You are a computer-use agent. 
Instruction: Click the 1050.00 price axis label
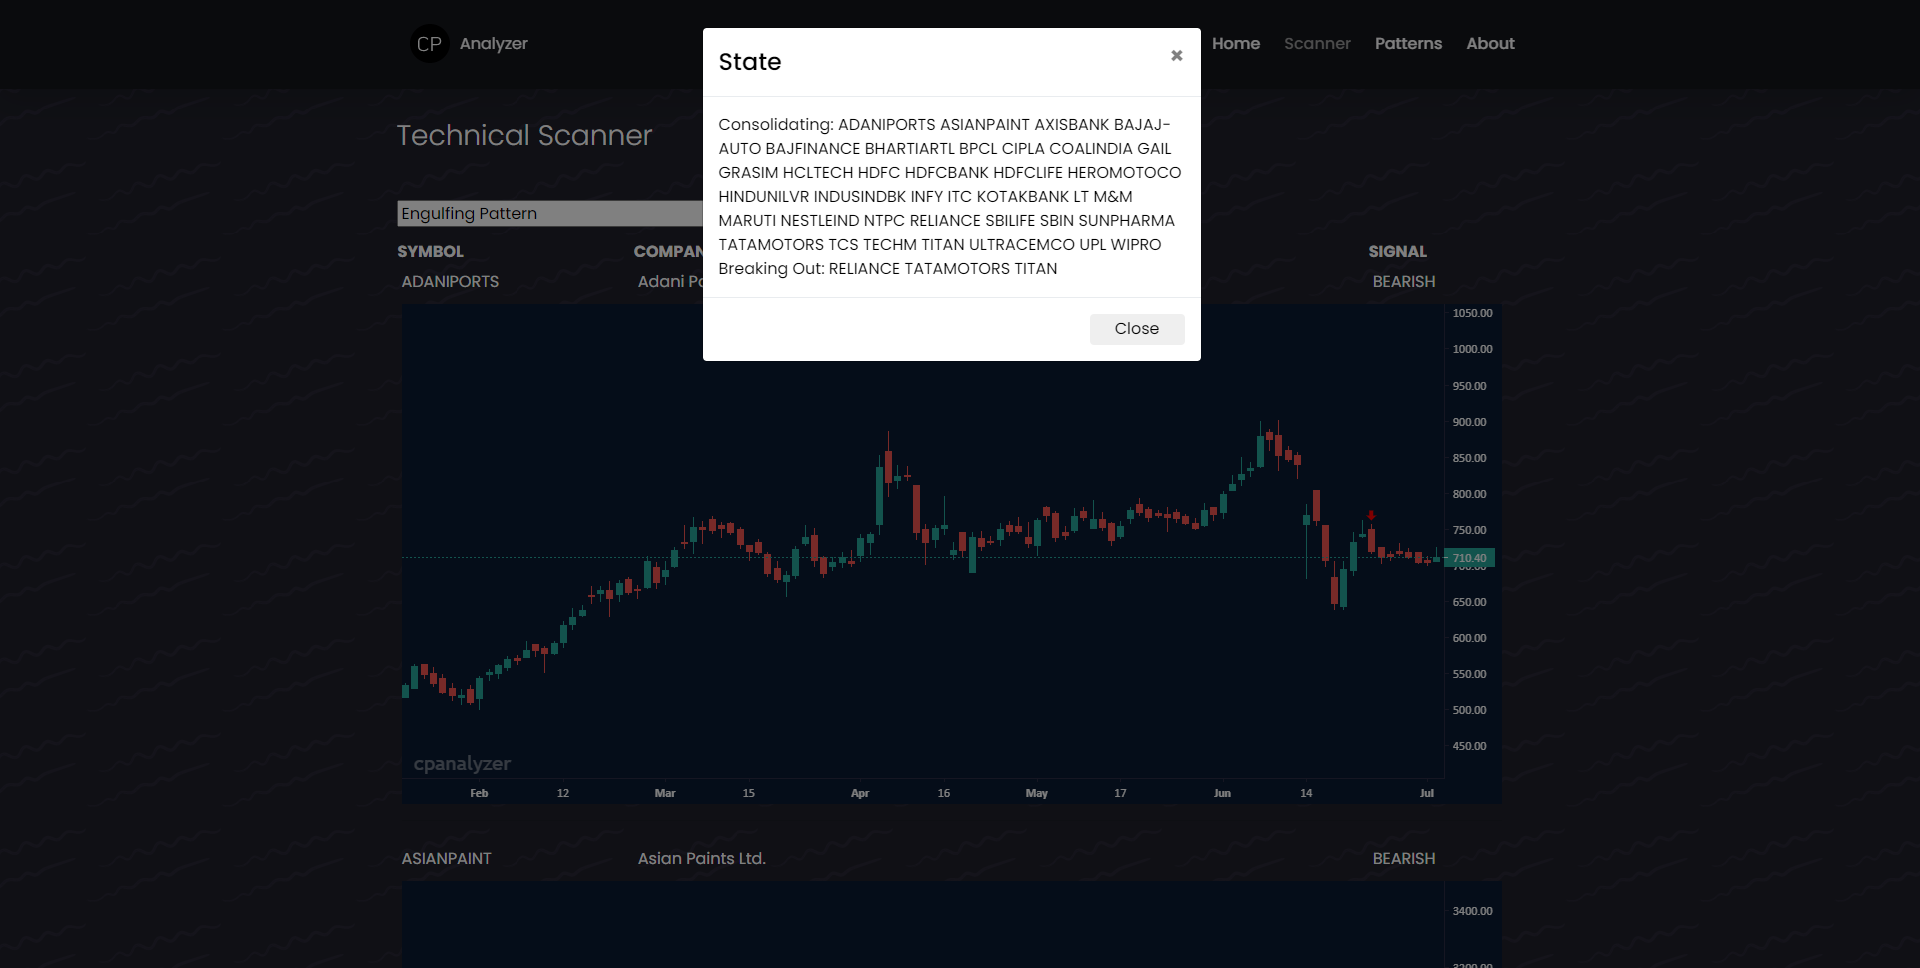click(1472, 313)
